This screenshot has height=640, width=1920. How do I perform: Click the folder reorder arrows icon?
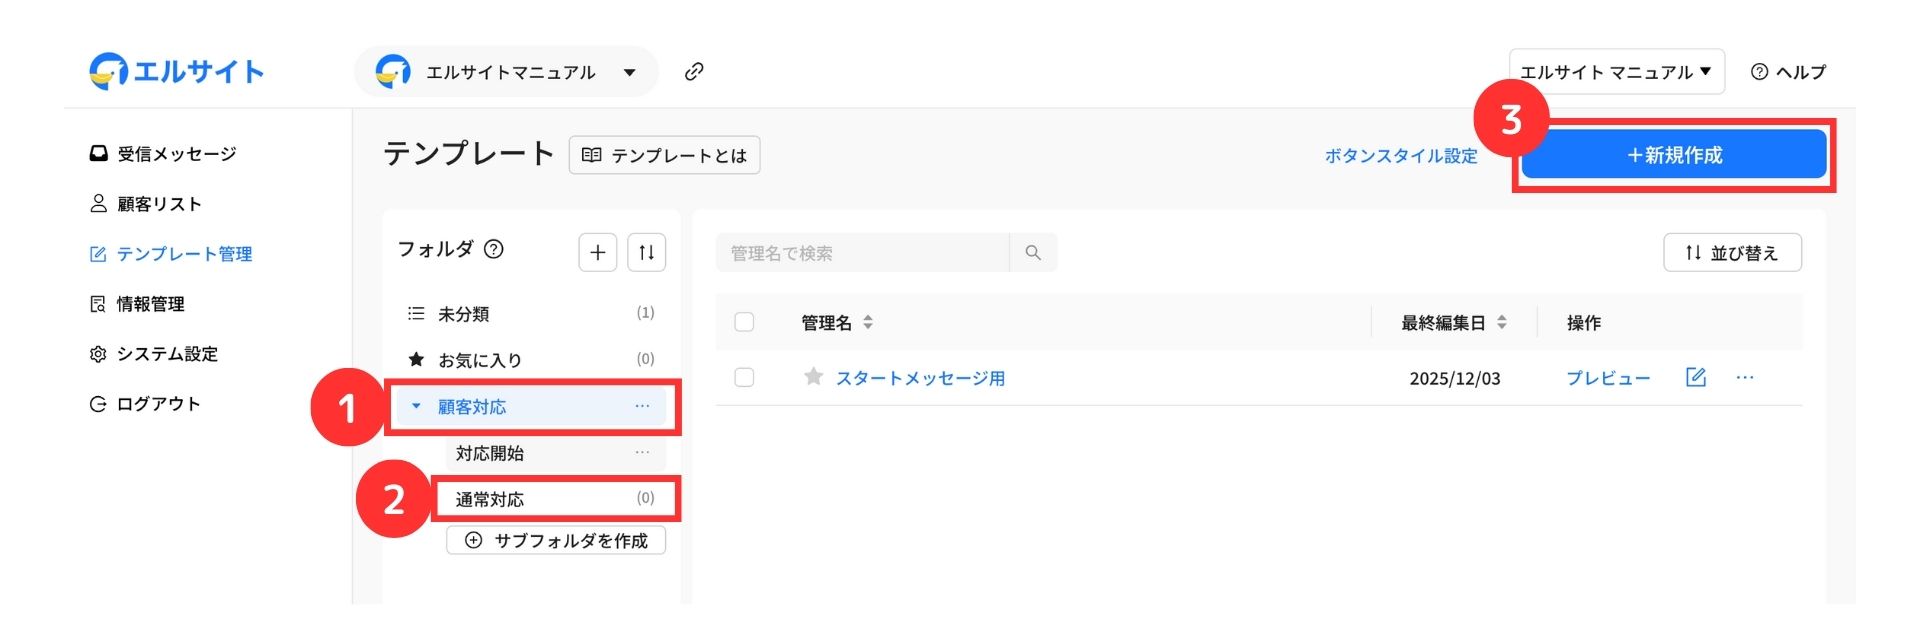tap(646, 253)
